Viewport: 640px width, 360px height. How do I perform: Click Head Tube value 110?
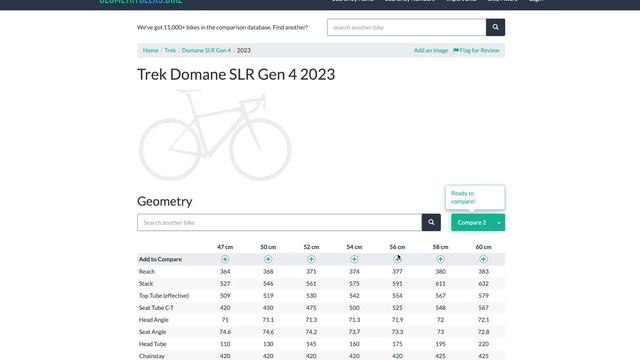[x=225, y=344]
